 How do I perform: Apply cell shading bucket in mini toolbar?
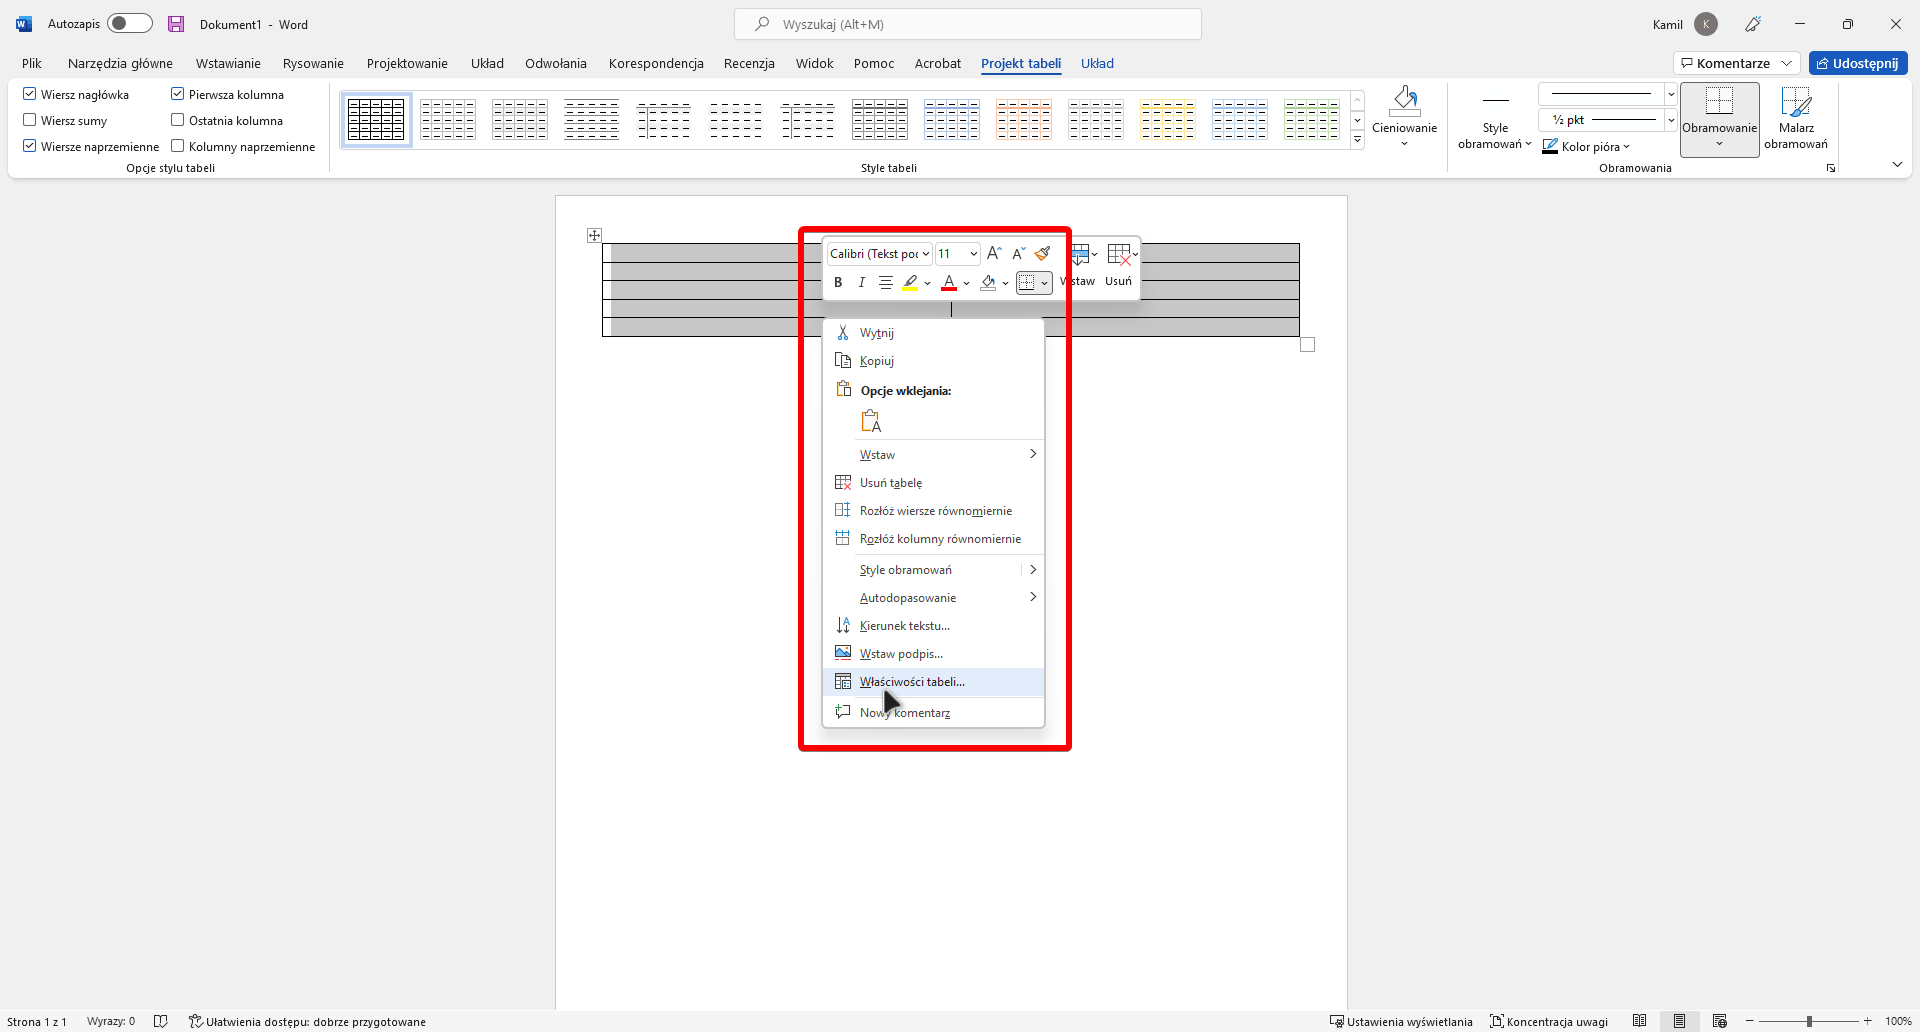tap(988, 283)
